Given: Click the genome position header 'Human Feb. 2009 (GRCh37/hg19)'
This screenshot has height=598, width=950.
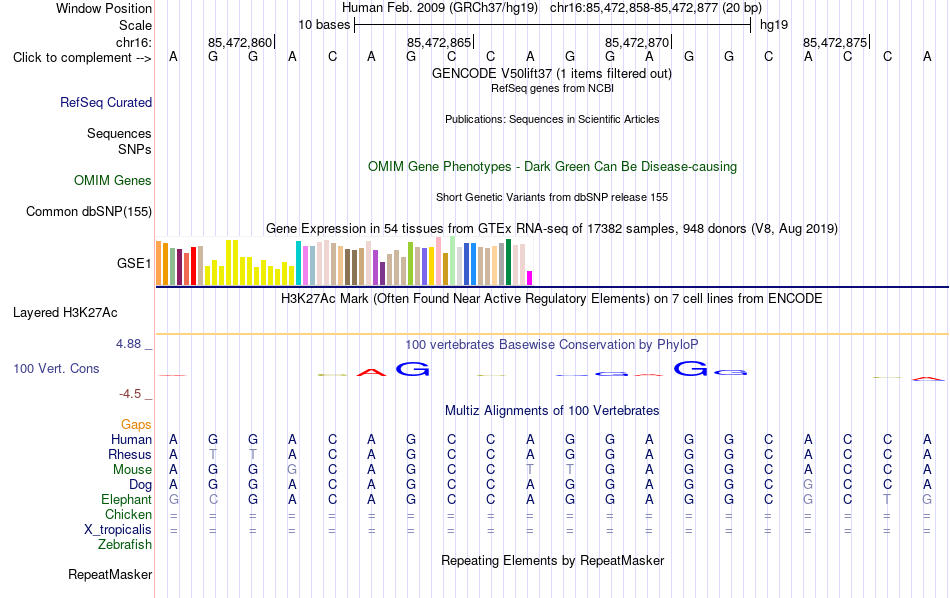Looking at the screenshot, I should click(x=440, y=8).
